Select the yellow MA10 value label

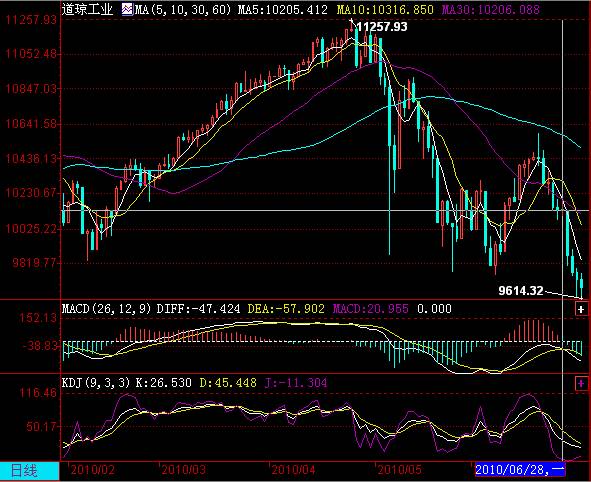coord(385,9)
